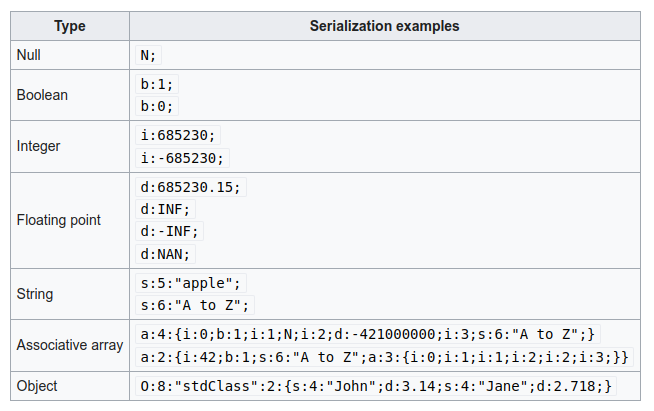The height and width of the screenshot is (411, 654).
Task: Click the s:6:"A to Z"; string example
Action: 195,305
